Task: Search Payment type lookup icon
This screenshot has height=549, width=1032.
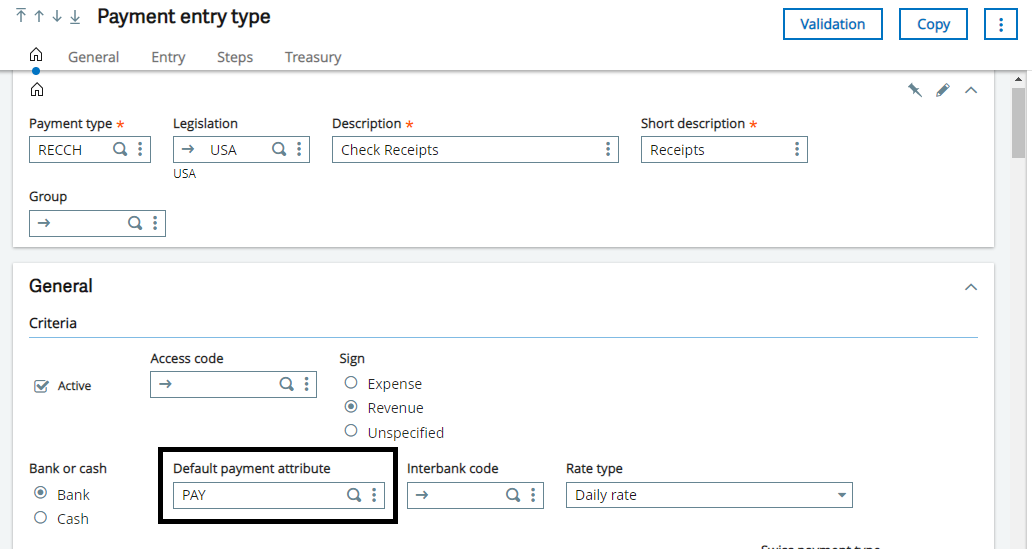Action: tap(120, 149)
